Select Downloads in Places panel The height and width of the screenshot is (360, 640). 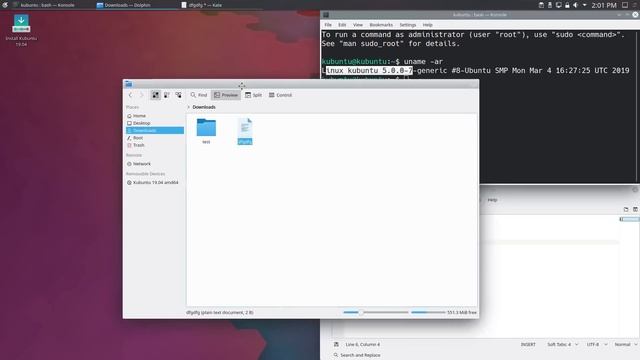[x=155, y=131]
